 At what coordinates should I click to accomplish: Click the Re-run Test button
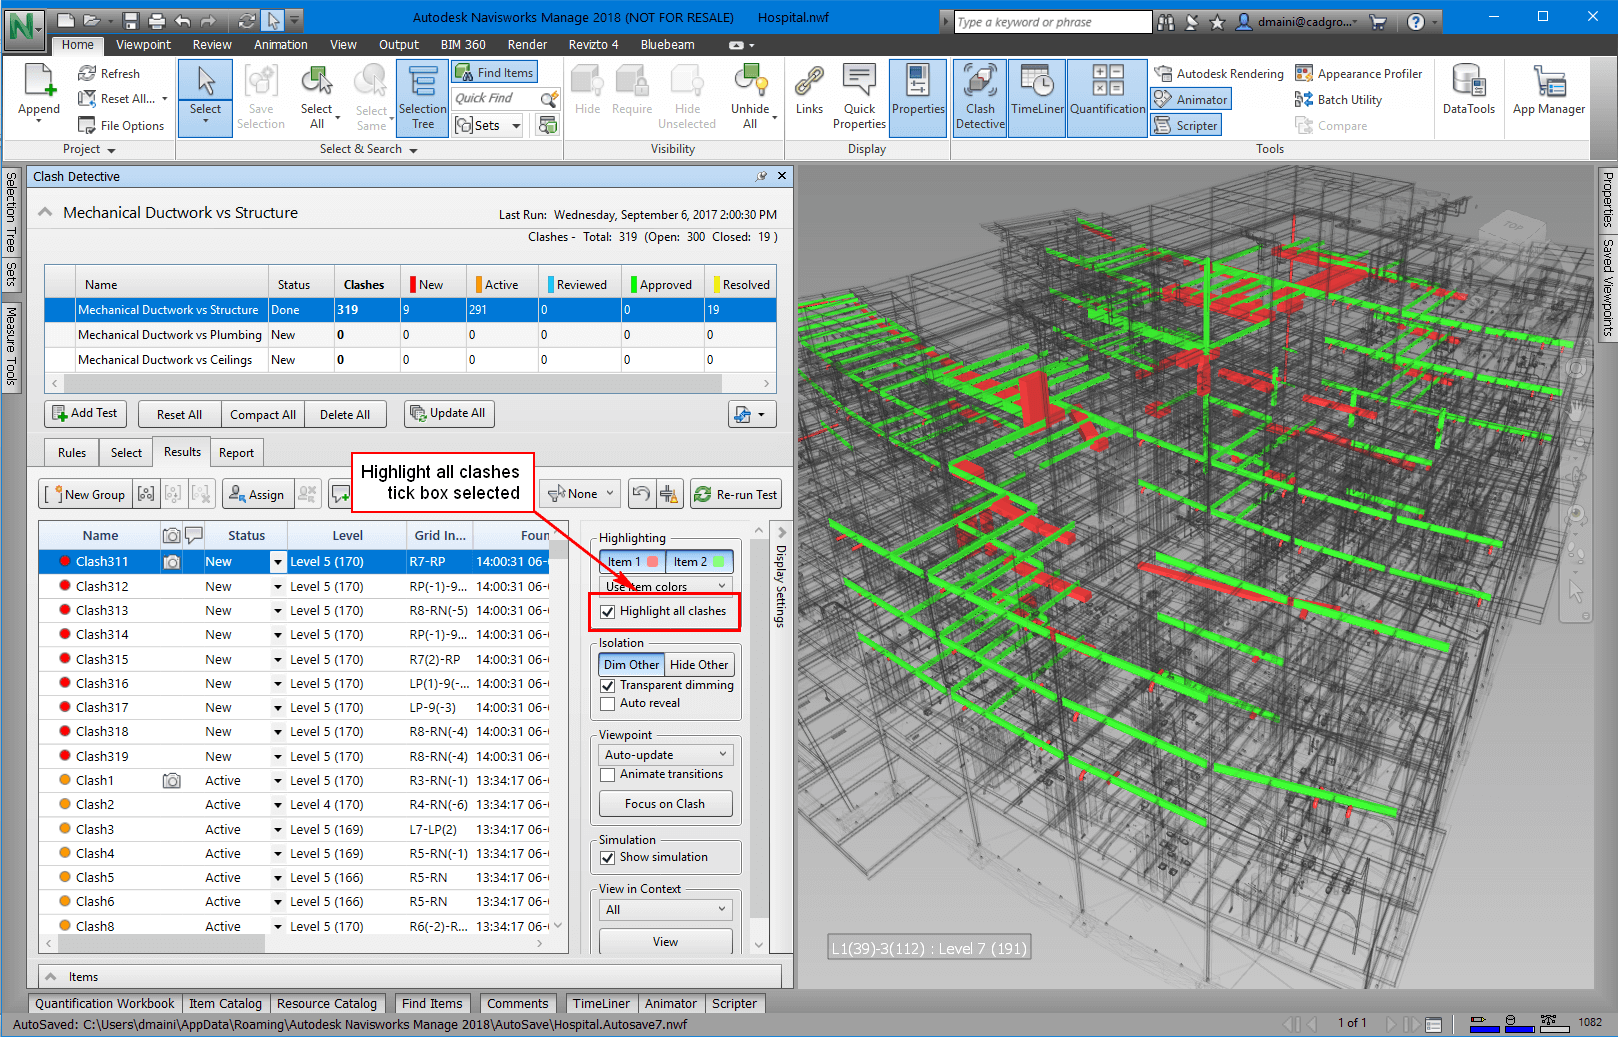[736, 494]
